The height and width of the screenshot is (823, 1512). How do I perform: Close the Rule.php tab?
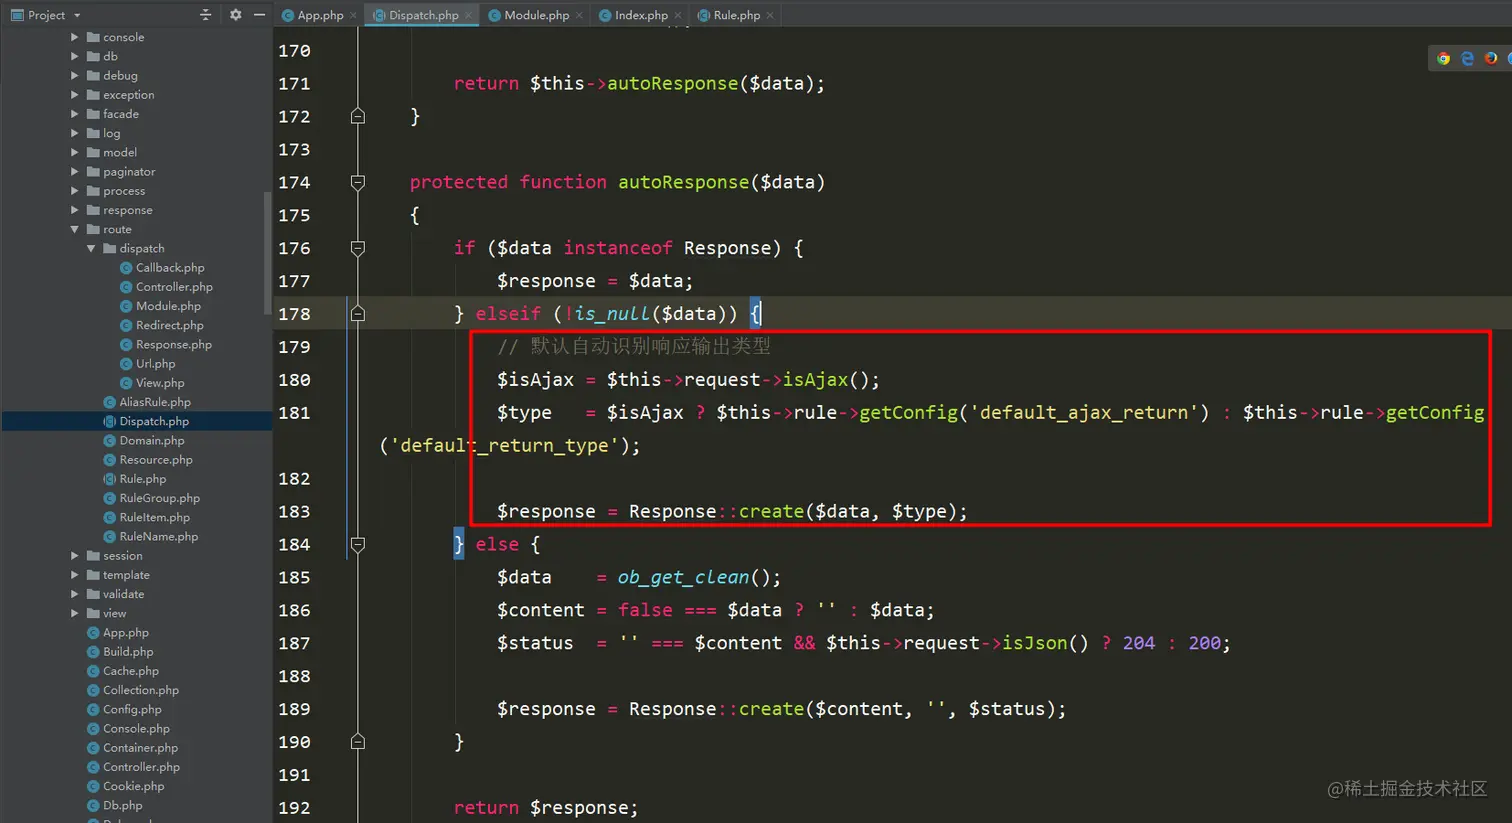[x=769, y=16]
